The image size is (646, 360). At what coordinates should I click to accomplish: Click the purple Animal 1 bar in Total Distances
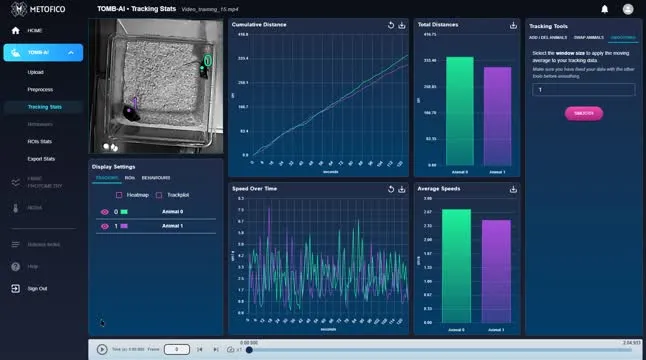click(x=497, y=117)
